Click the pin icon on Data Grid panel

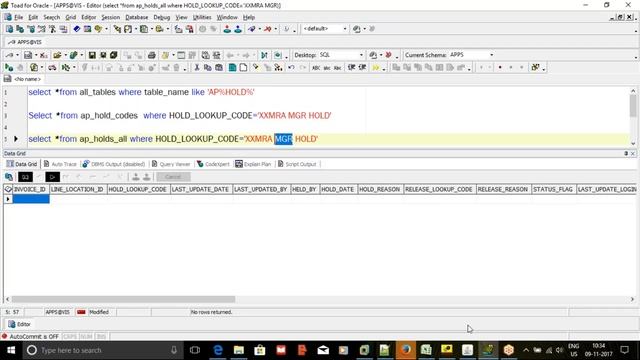pos(626,153)
